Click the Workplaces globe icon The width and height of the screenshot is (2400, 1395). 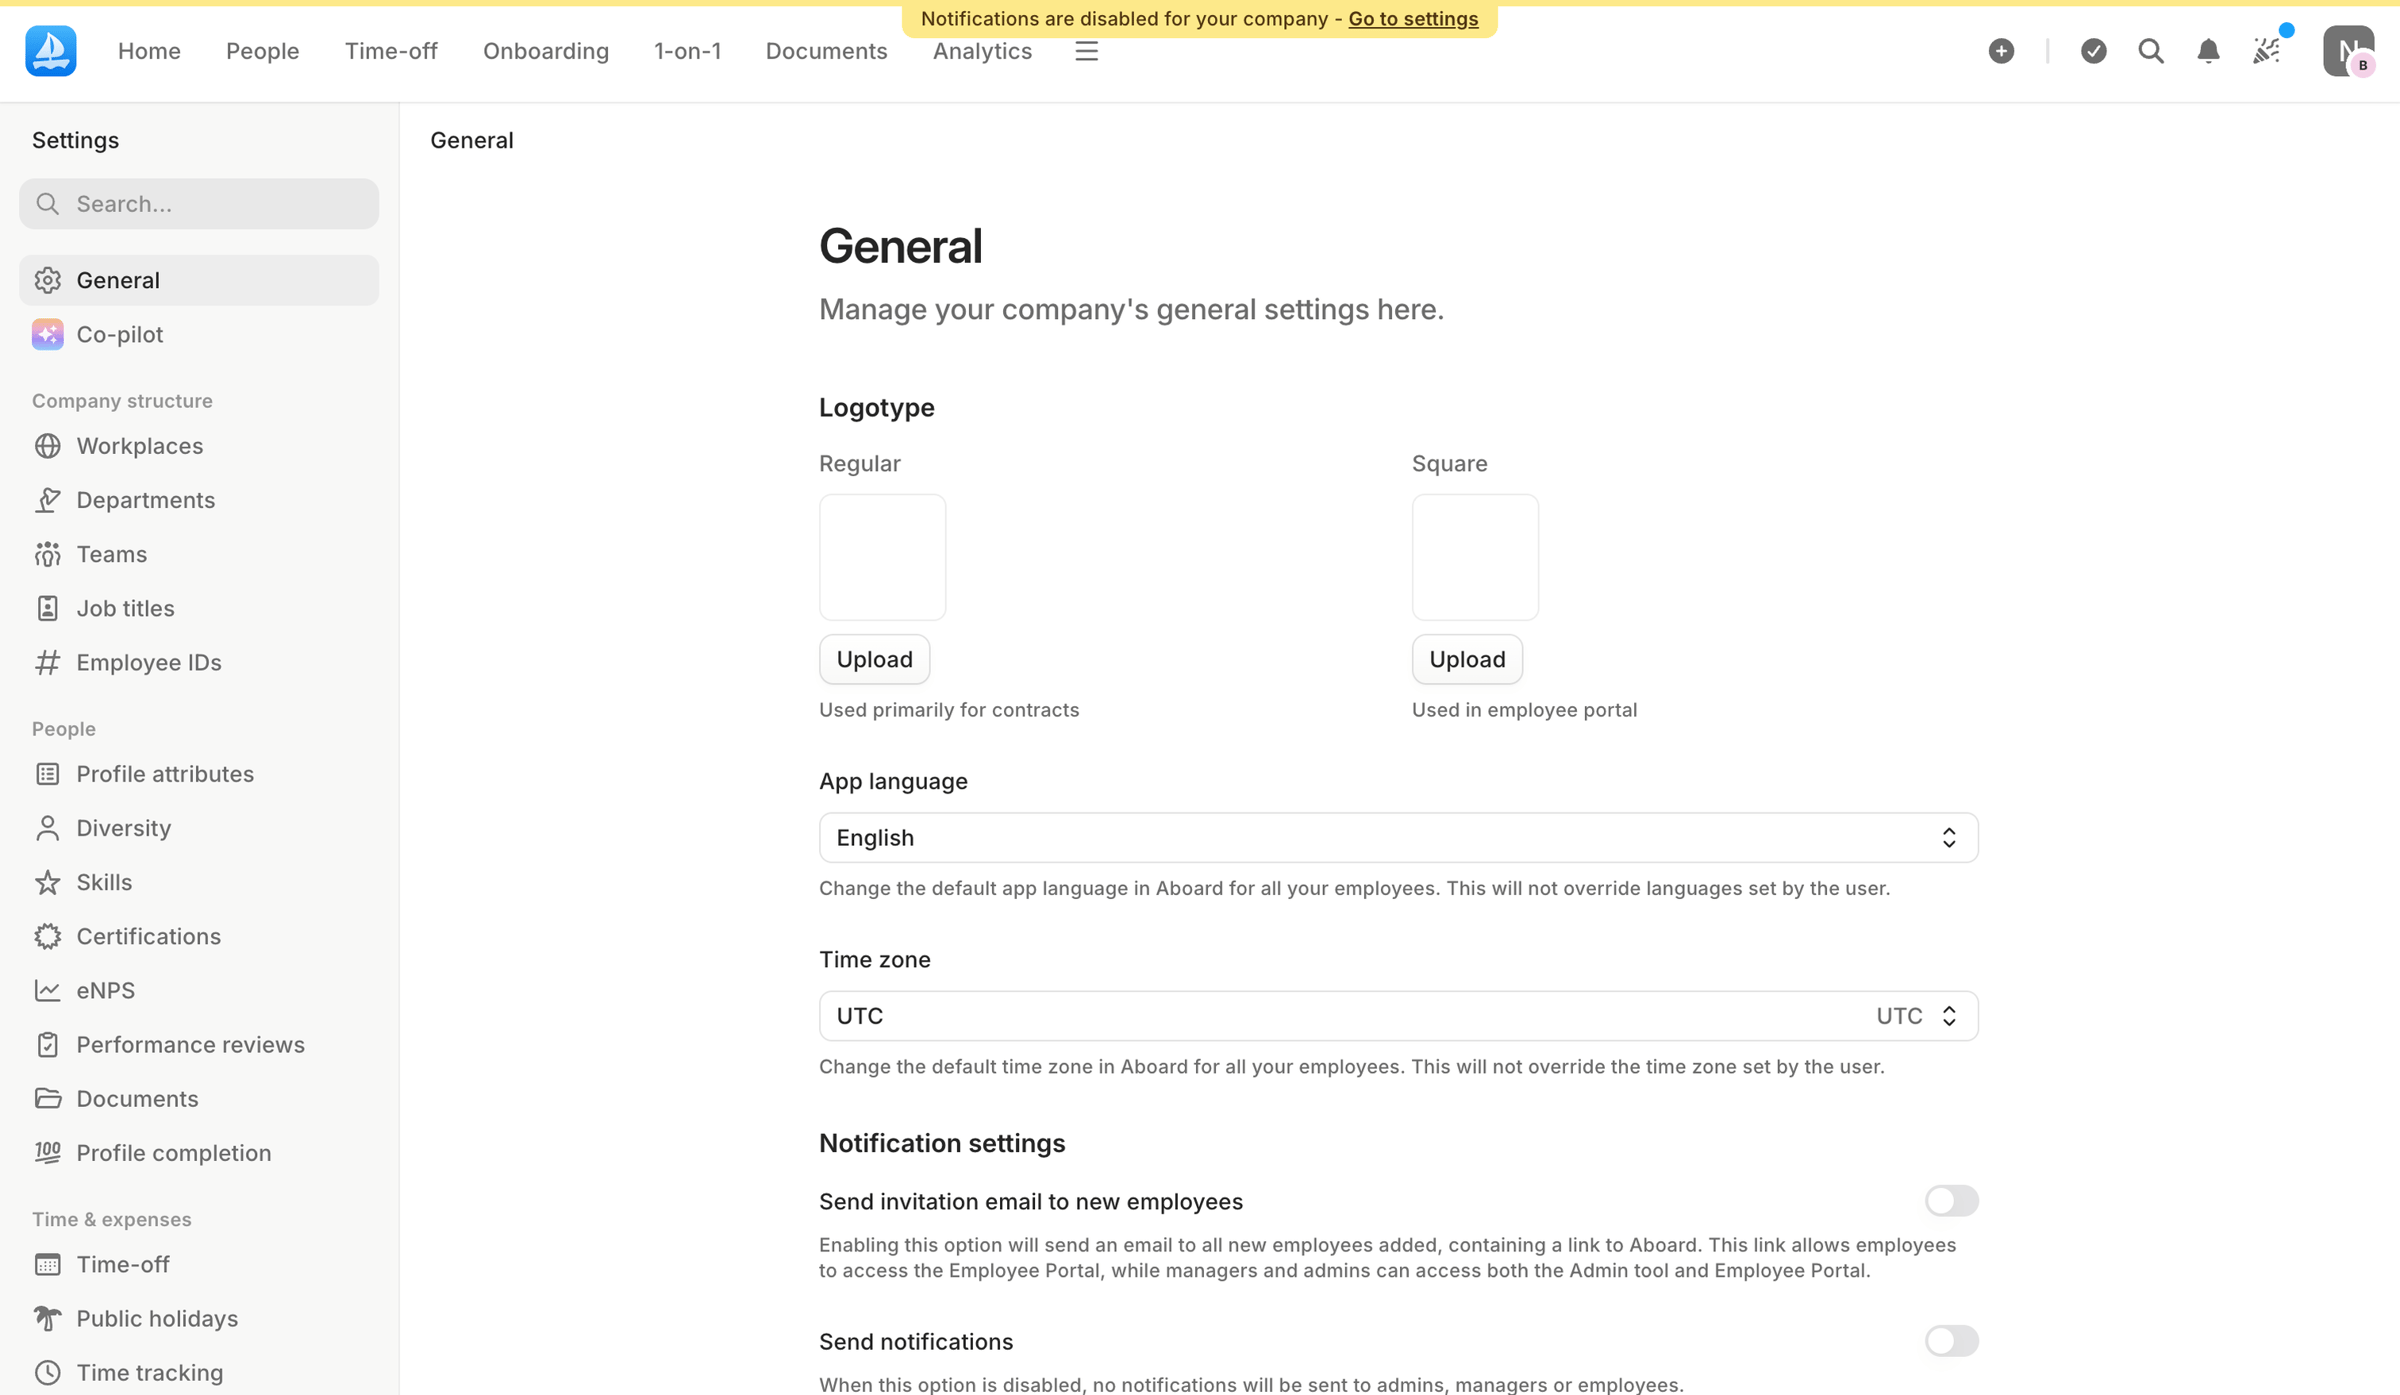(x=47, y=446)
